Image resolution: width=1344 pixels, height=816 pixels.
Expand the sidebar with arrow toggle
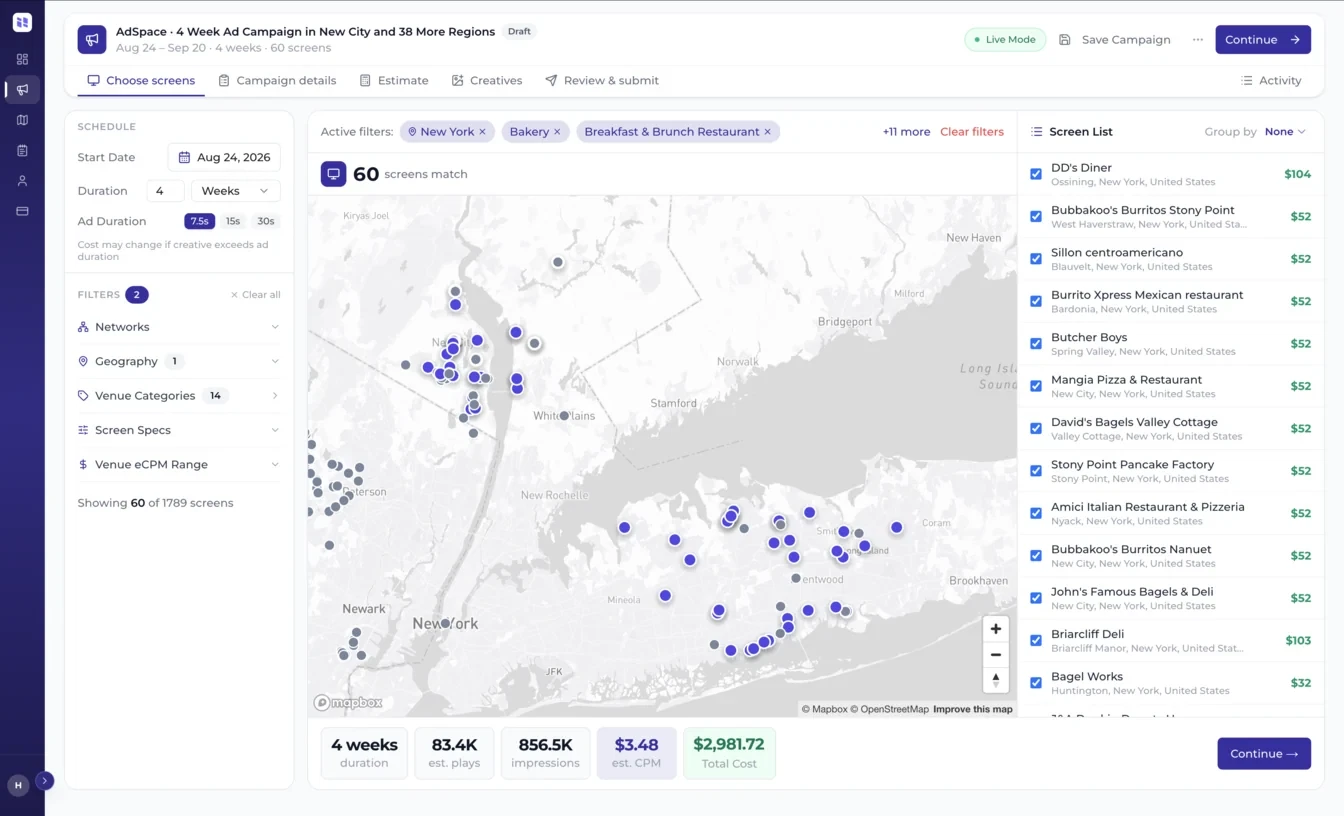tap(45, 780)
